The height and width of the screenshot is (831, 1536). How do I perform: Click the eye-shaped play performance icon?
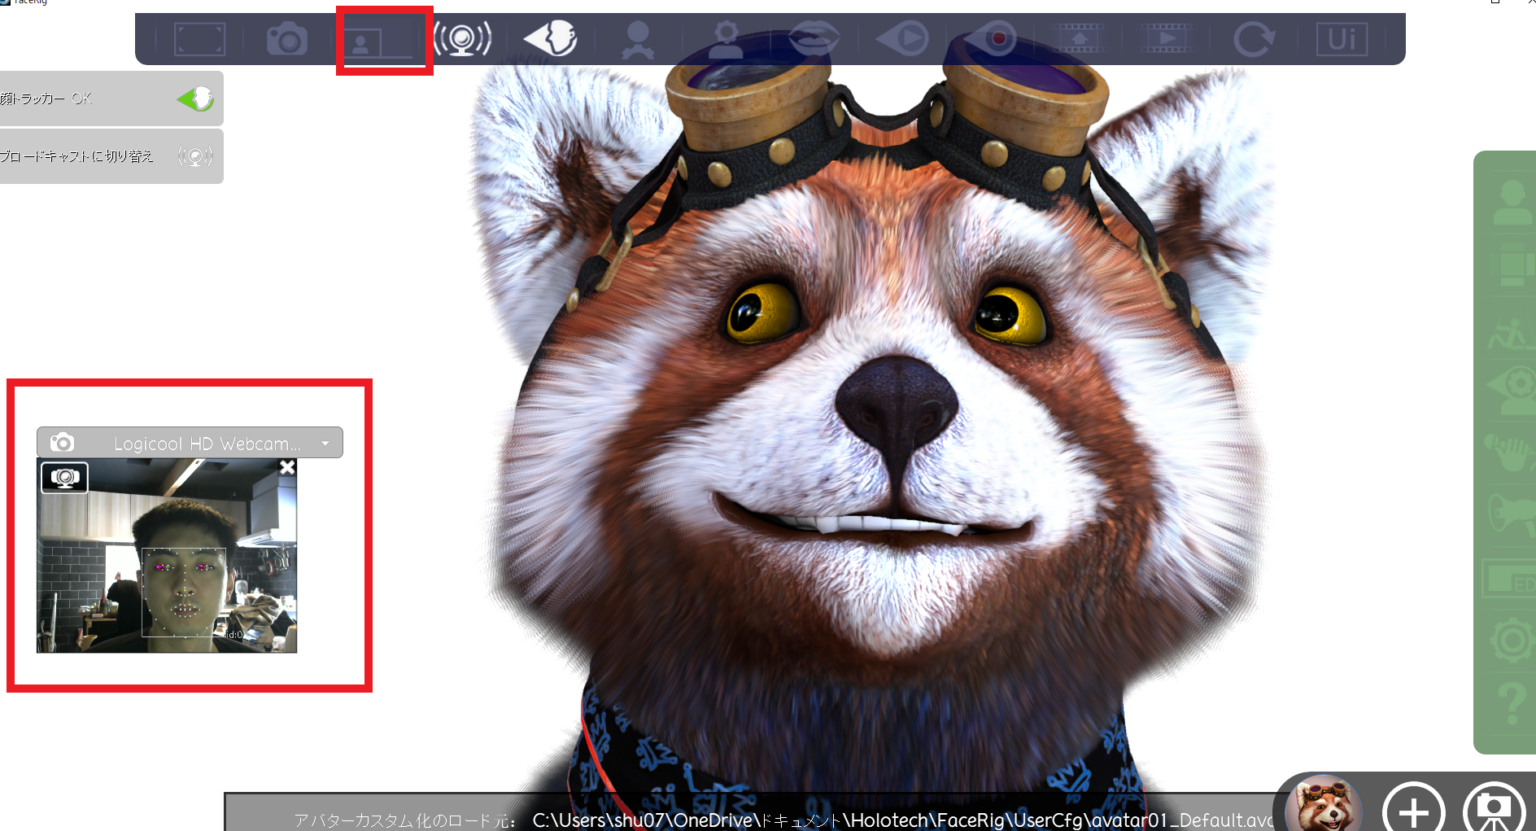902,40
